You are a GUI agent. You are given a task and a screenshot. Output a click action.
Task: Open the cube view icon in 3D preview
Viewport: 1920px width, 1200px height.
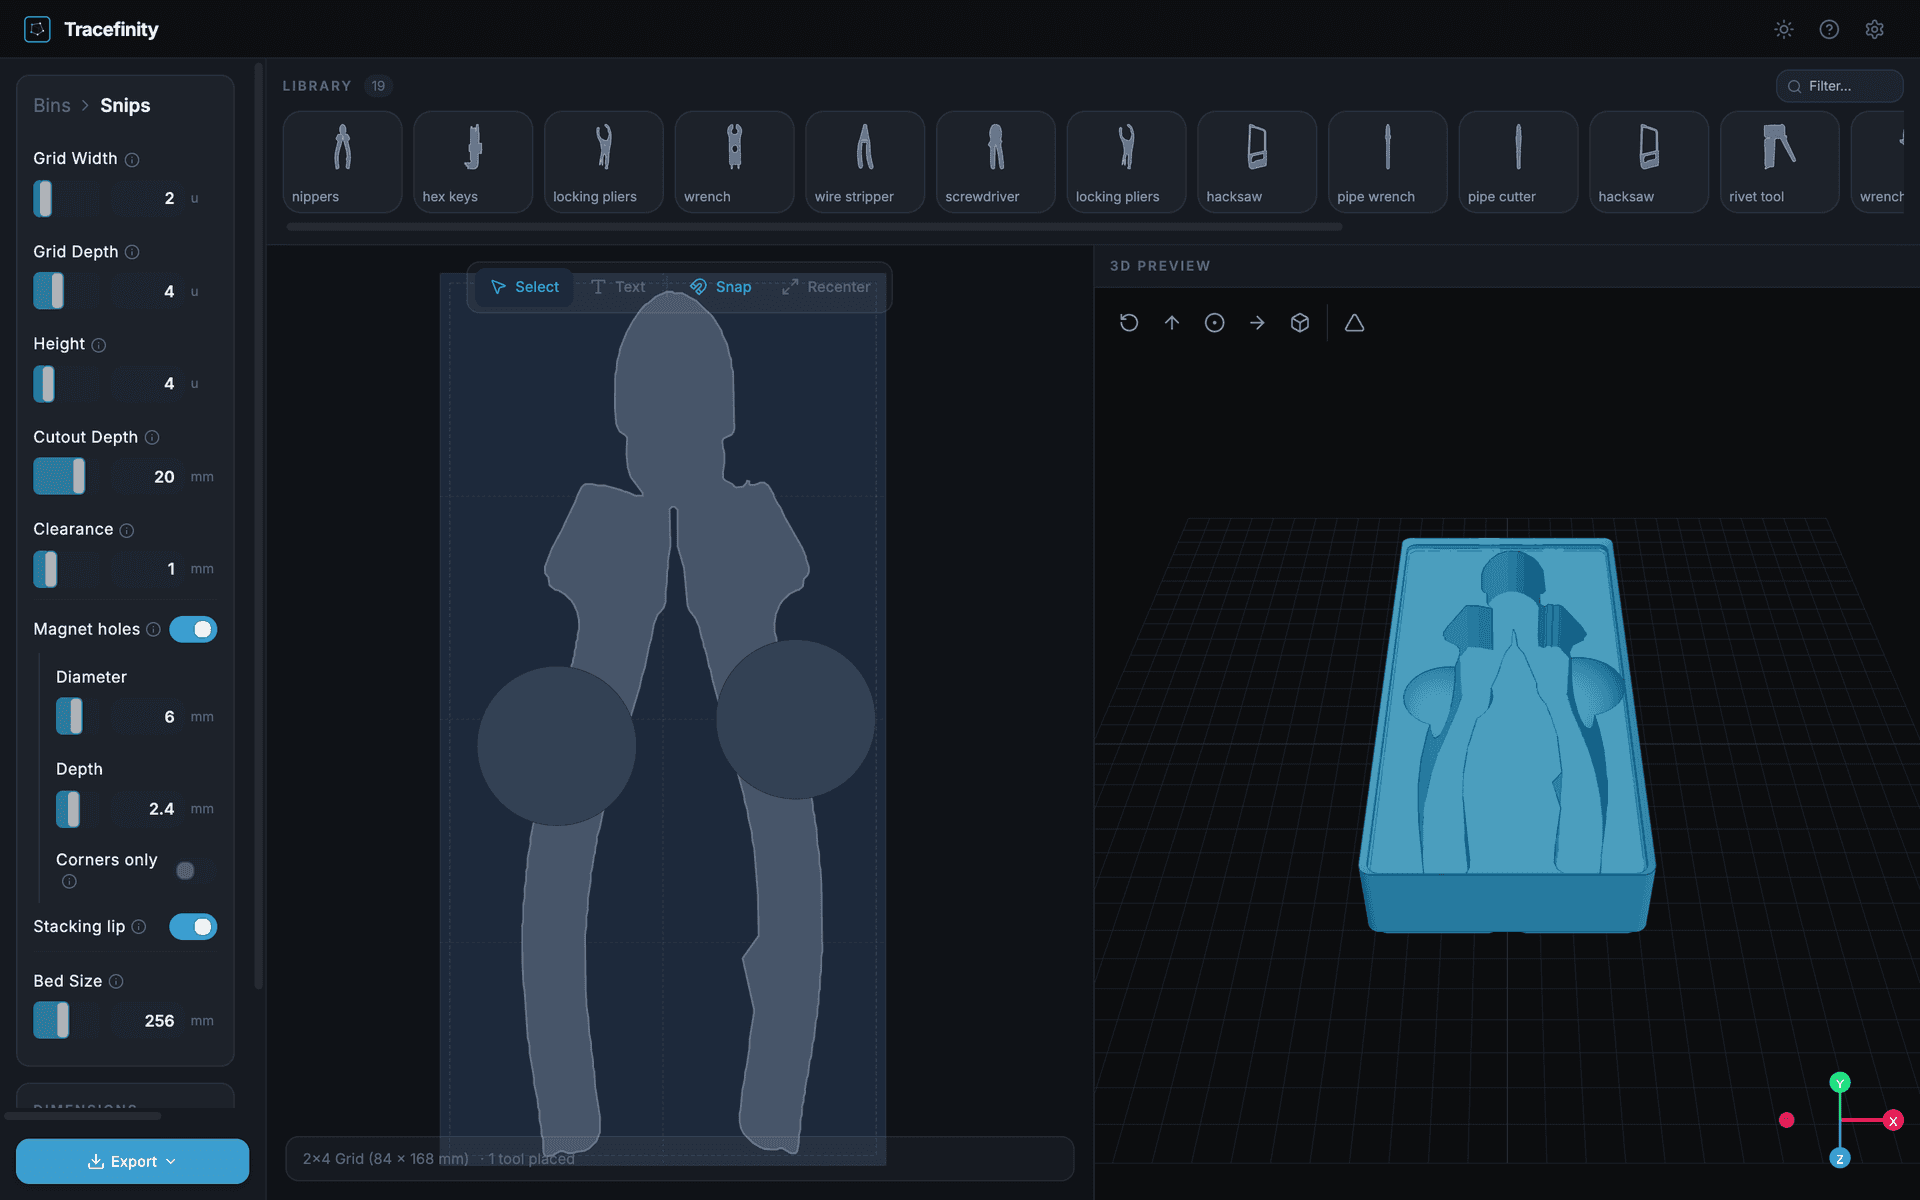click(x=1299, y=322)
